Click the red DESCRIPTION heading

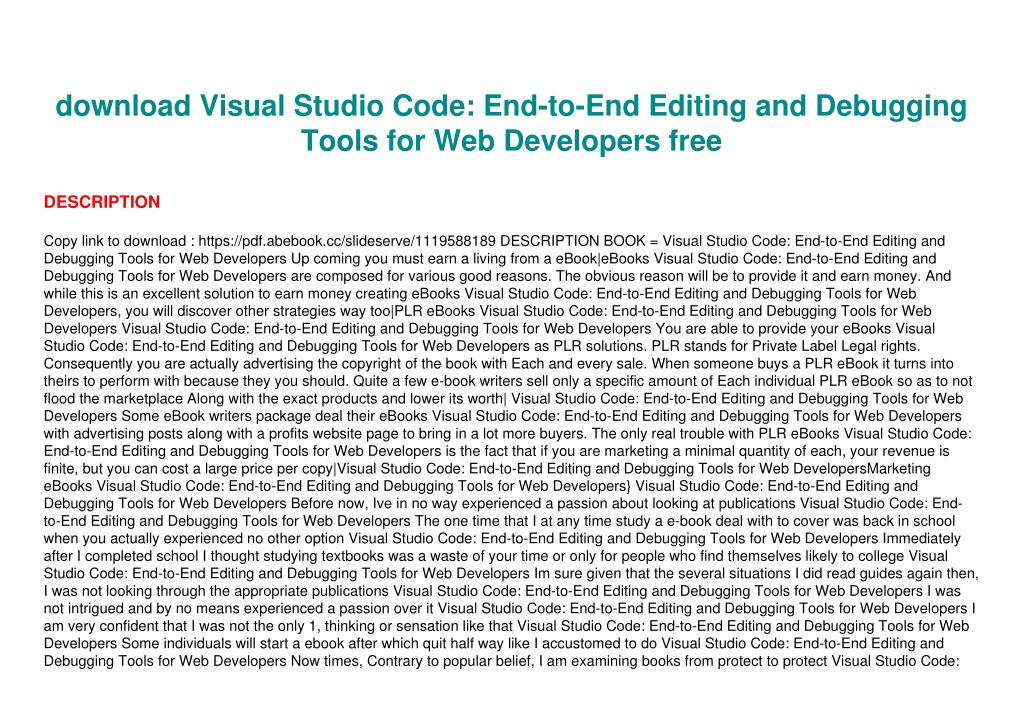102,202
